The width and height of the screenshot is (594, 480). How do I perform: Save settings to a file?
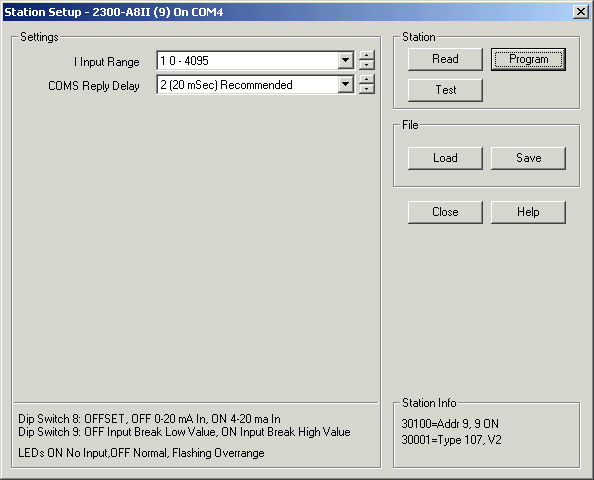coord(528,158)
